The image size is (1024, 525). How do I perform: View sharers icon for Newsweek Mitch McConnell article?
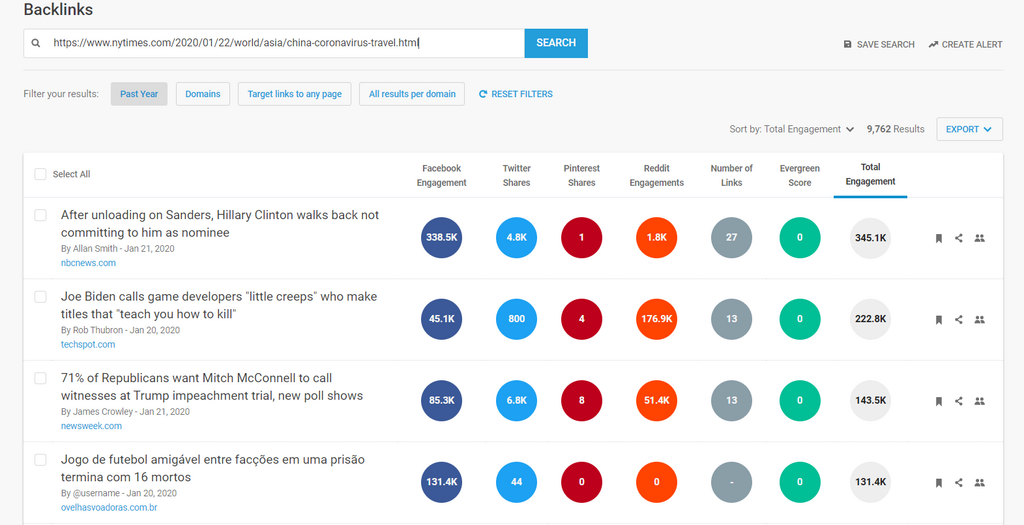click(x=979, y=401)
